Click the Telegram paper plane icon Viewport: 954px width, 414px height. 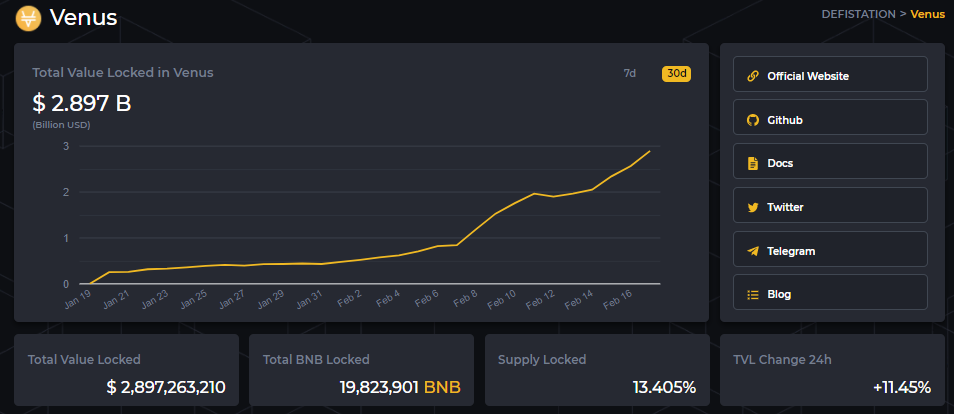click(753, 251)
